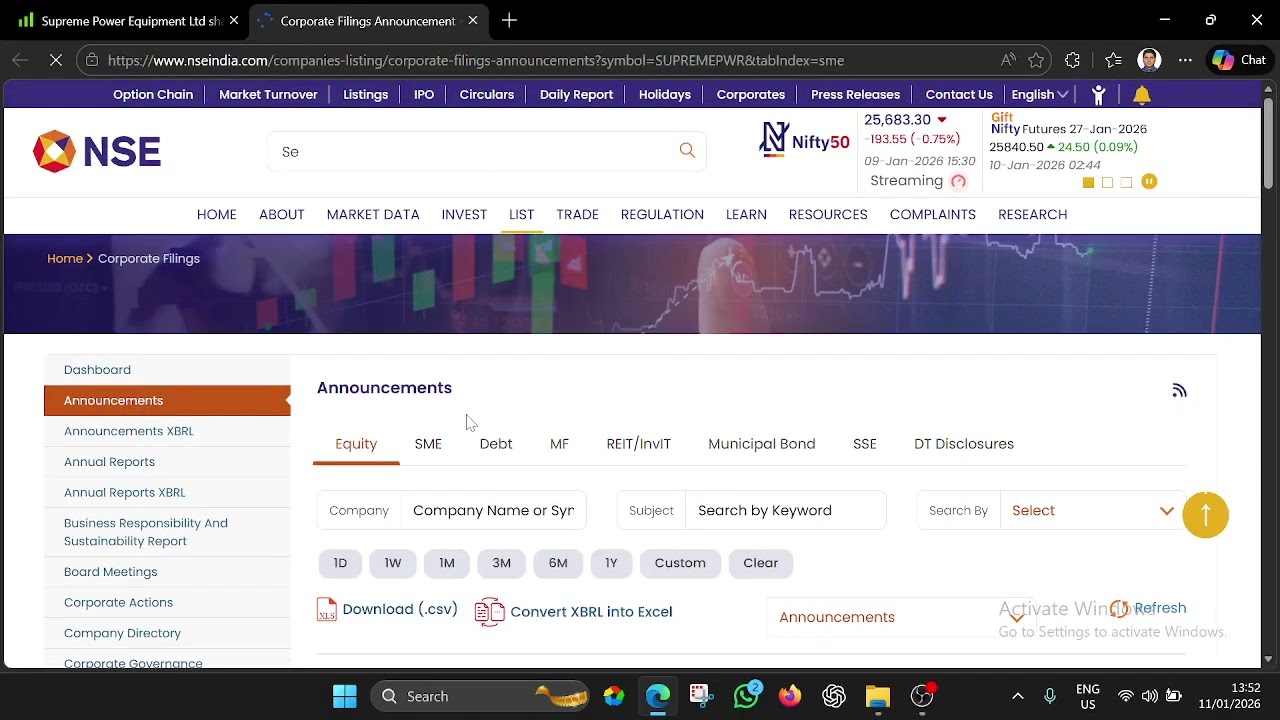The height and width of the screenshot is (720, 1280).
Task: Open ChatGPT app from taskbar
Action: pos(834,696)
